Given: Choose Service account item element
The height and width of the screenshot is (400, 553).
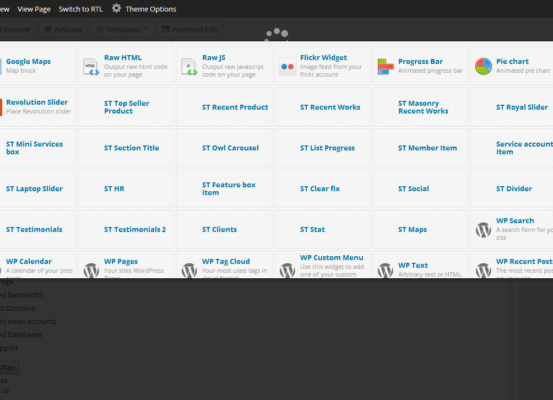Looking at the screenshot, I should [512, 148].
